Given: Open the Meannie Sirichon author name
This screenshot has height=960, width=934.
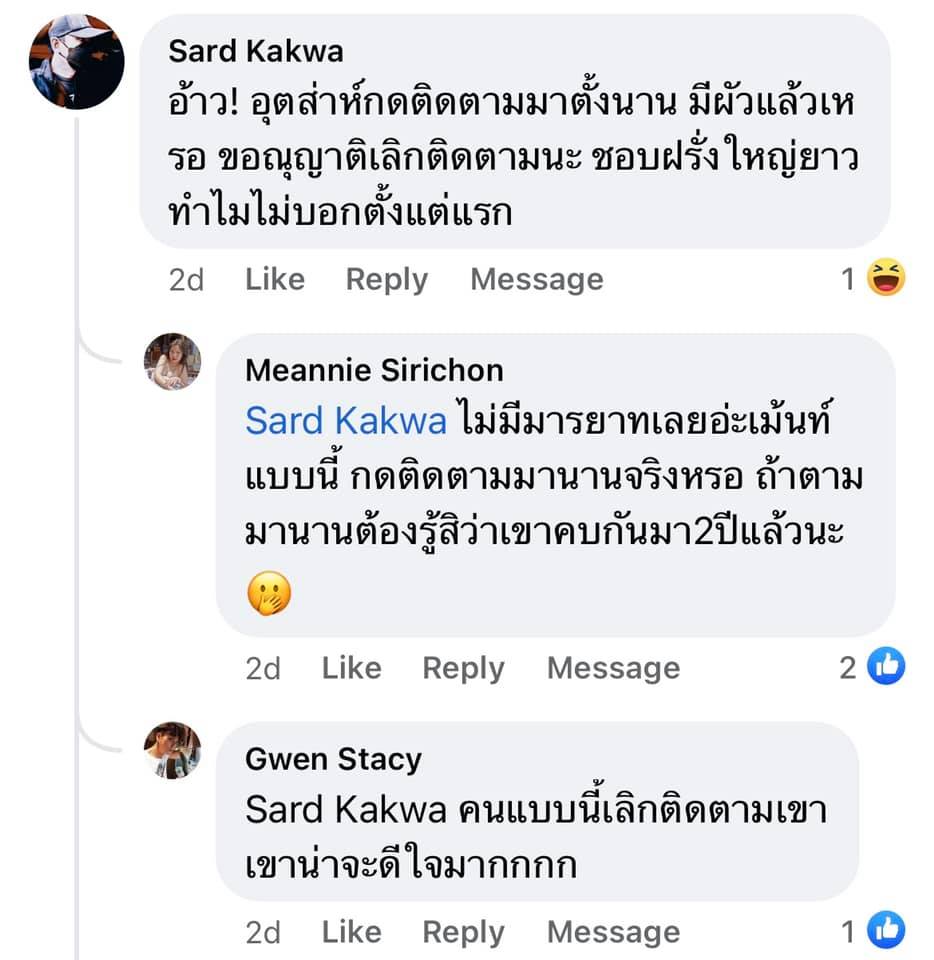Looking at the screenshot, I should [x=375, y=370].
